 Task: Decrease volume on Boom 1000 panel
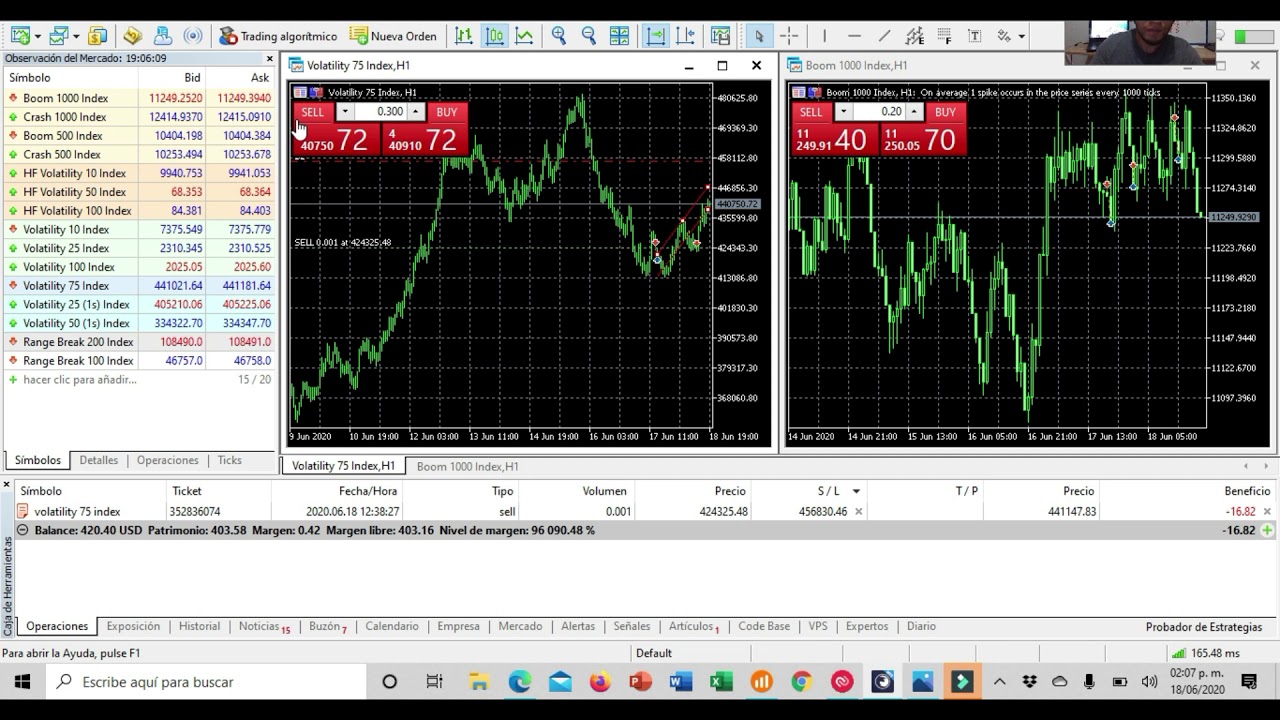843,112
